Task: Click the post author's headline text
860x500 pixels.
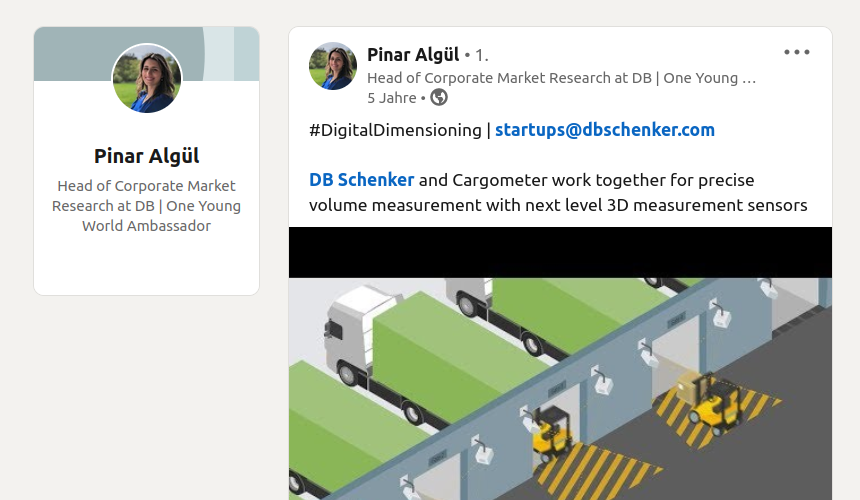Action: [x=561, y=77]
